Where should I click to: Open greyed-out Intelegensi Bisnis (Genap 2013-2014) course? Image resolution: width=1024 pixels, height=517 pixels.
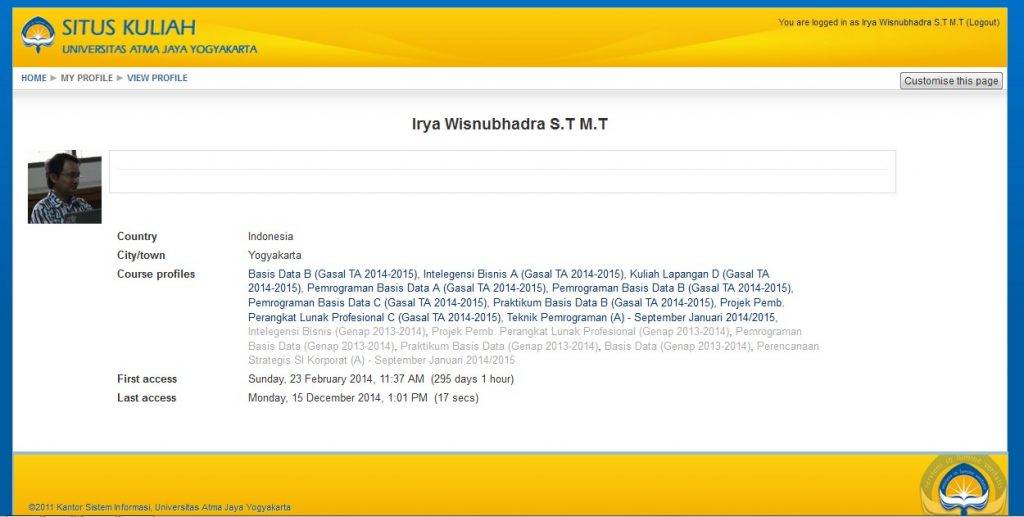click(x=337, y=331)
